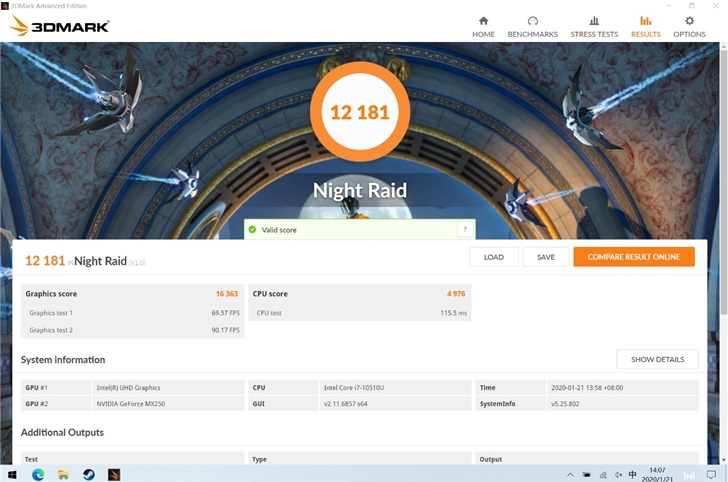728x482 pixels.
Task: Click the SAVE button
Action: tap(546, 257)
